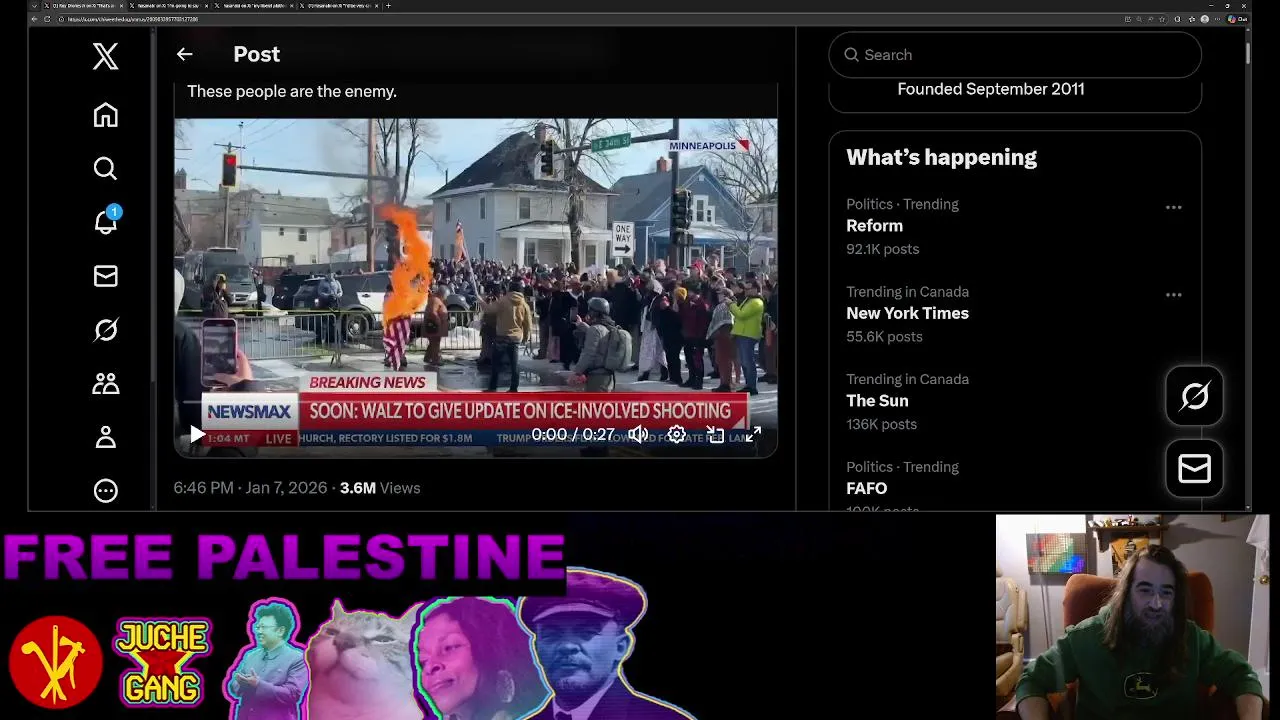The height and width of the screenshot is (720, 1280).
Task: Click the 6:46 PM Jan 7, 2026 timestamp
Action: (x=250, y=488)
